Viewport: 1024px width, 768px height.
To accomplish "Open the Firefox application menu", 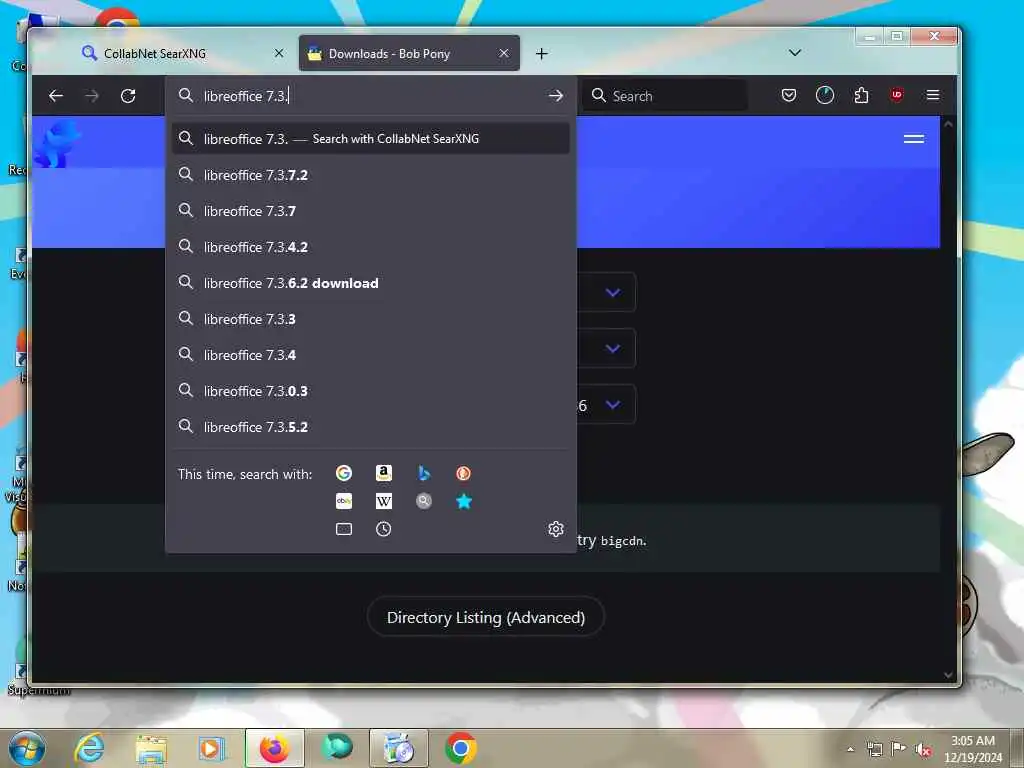I will (933, 95).
